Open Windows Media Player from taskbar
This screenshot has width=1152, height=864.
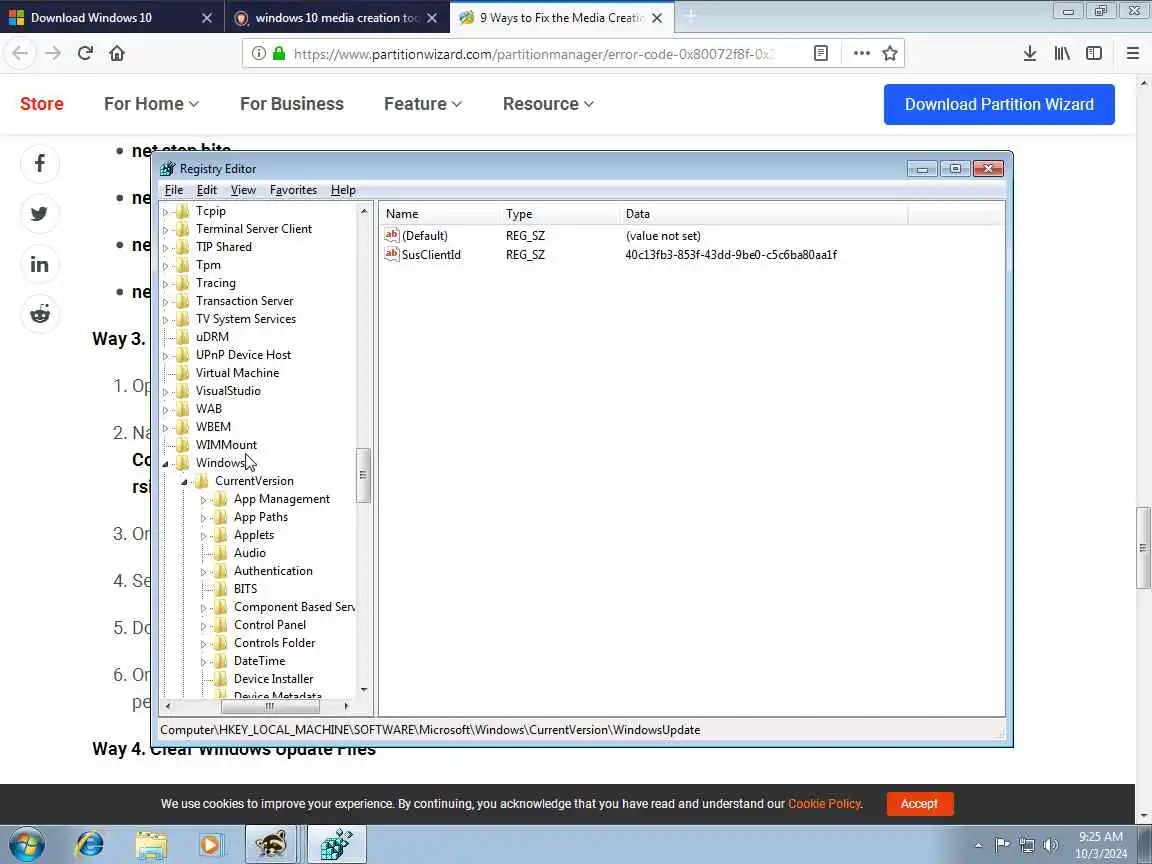click(x=211, y=845)
